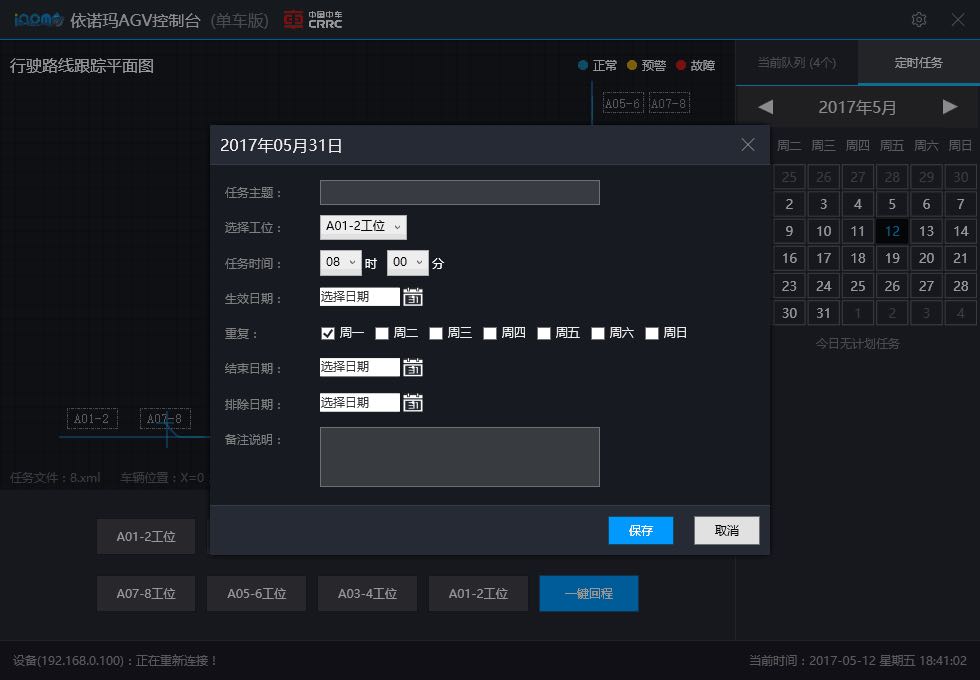The height and width of the screenshot is (680, 980).
Task: Click the 取消 button
Action: click(727, 531)
